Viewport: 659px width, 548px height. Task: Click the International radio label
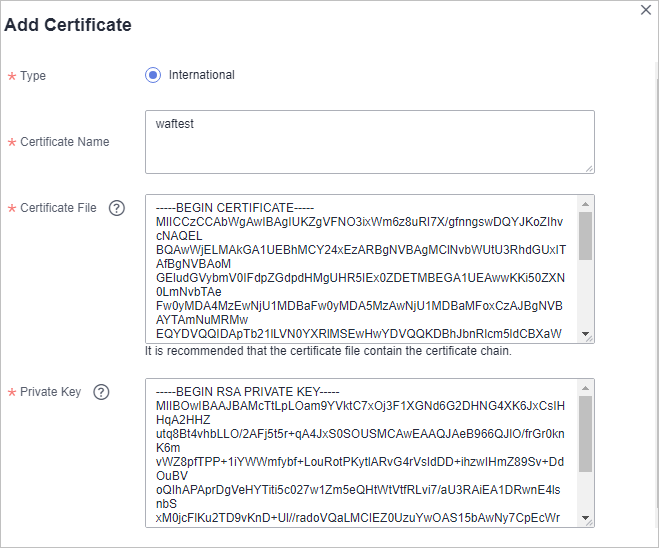pos(201,75)
